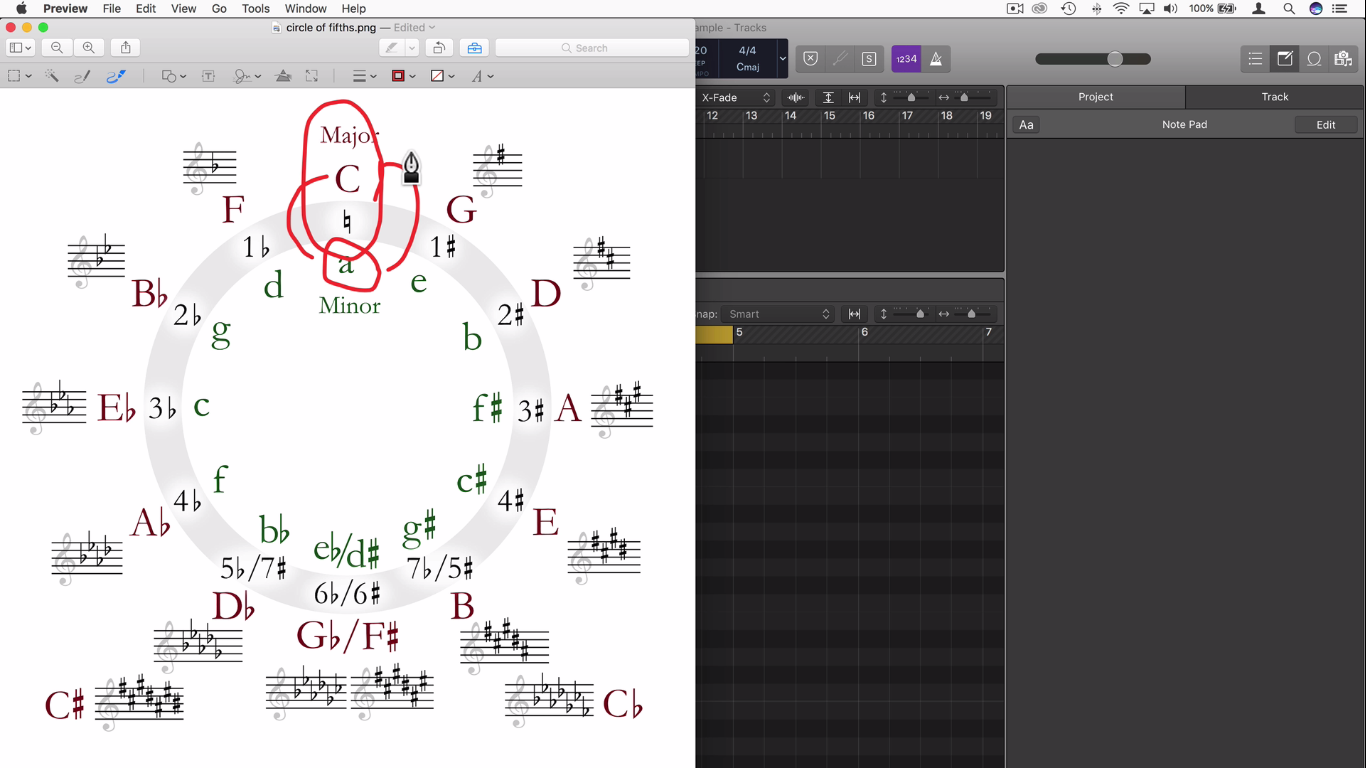Open Spotlight search in menu bar
The image size is (1366, 768).
1289,8
